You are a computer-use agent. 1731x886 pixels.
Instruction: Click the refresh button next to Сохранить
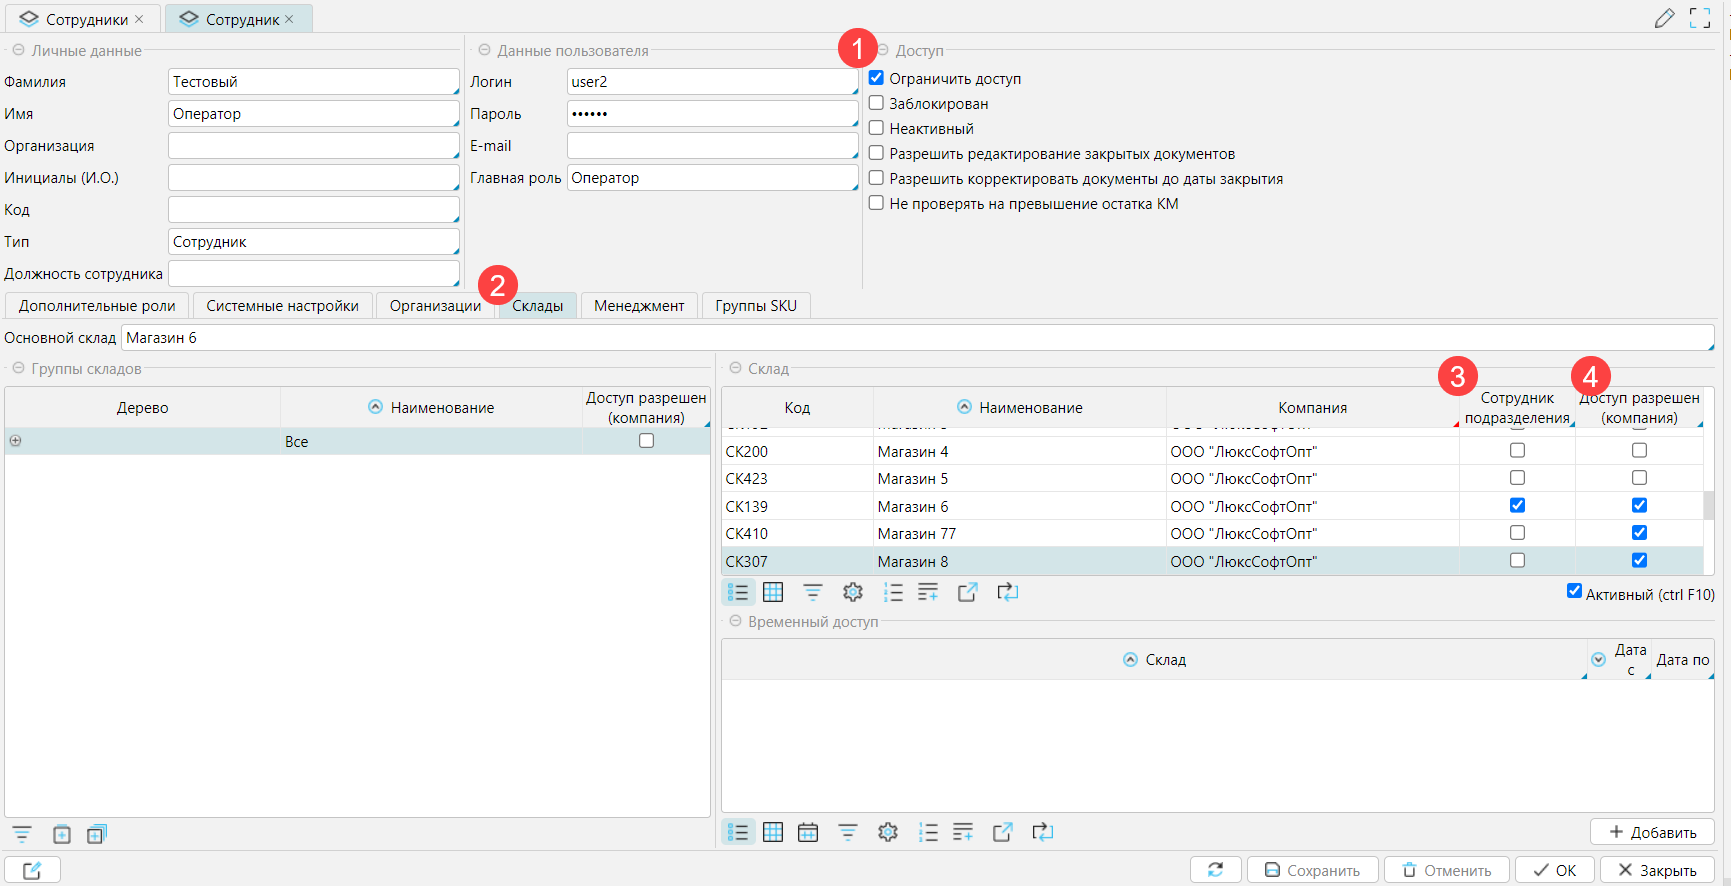1215,870
